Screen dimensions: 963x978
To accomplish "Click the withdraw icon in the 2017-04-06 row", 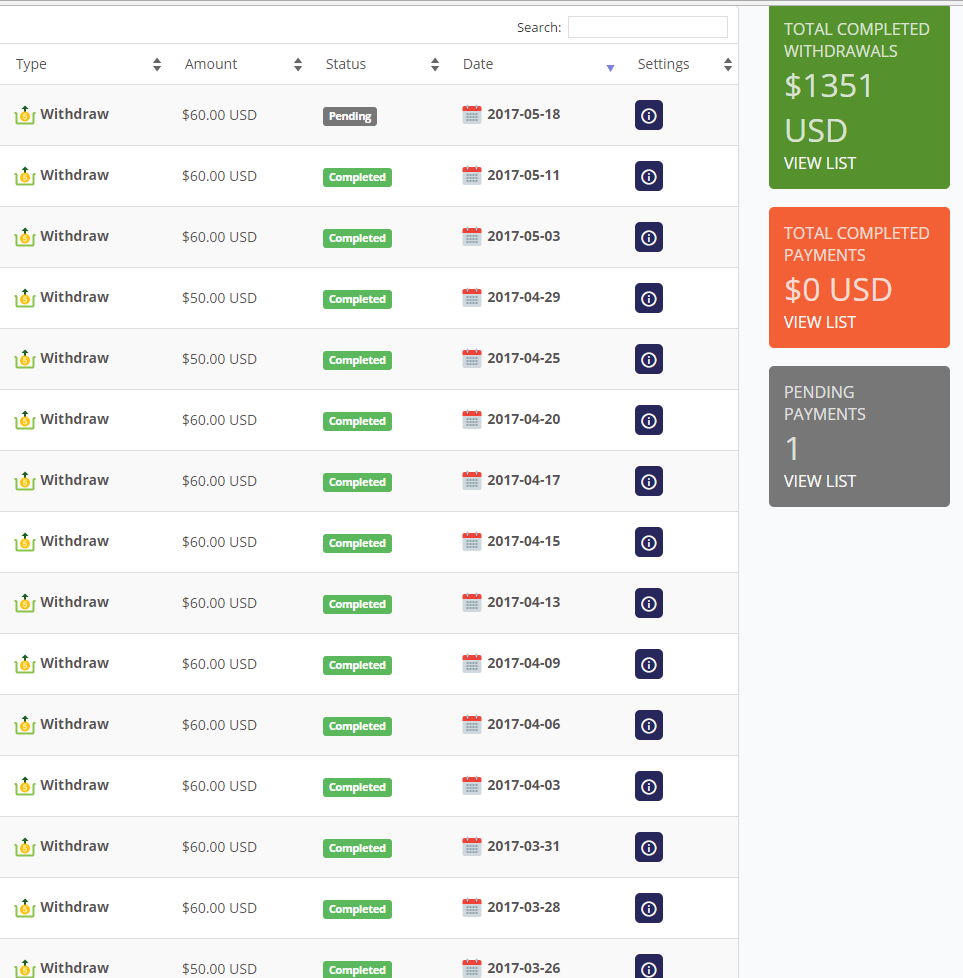I will (x=24, y=725).
